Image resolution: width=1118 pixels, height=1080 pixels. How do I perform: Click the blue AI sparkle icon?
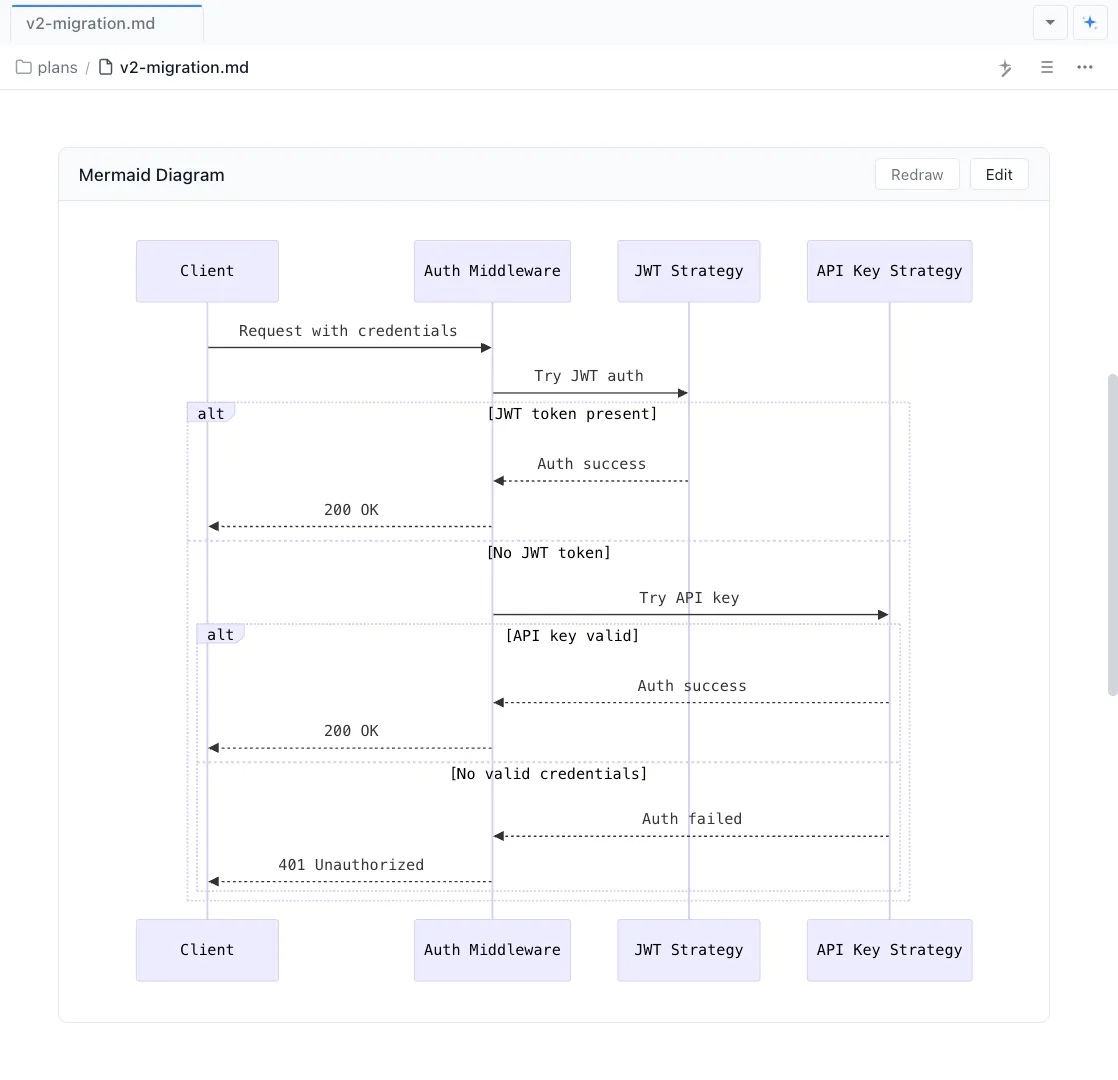(1089, 22)
